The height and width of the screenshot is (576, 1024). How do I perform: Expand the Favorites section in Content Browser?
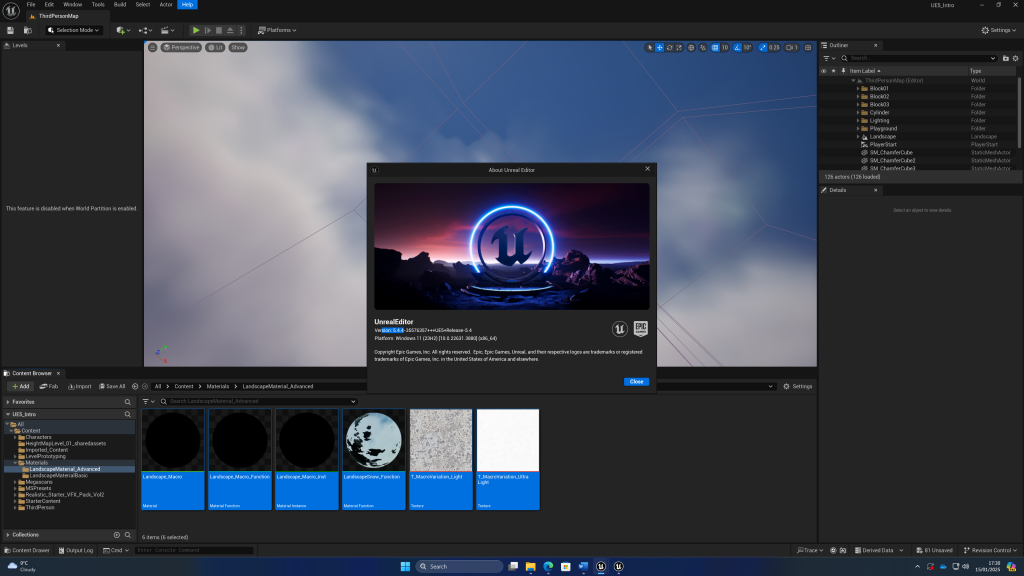8,402
